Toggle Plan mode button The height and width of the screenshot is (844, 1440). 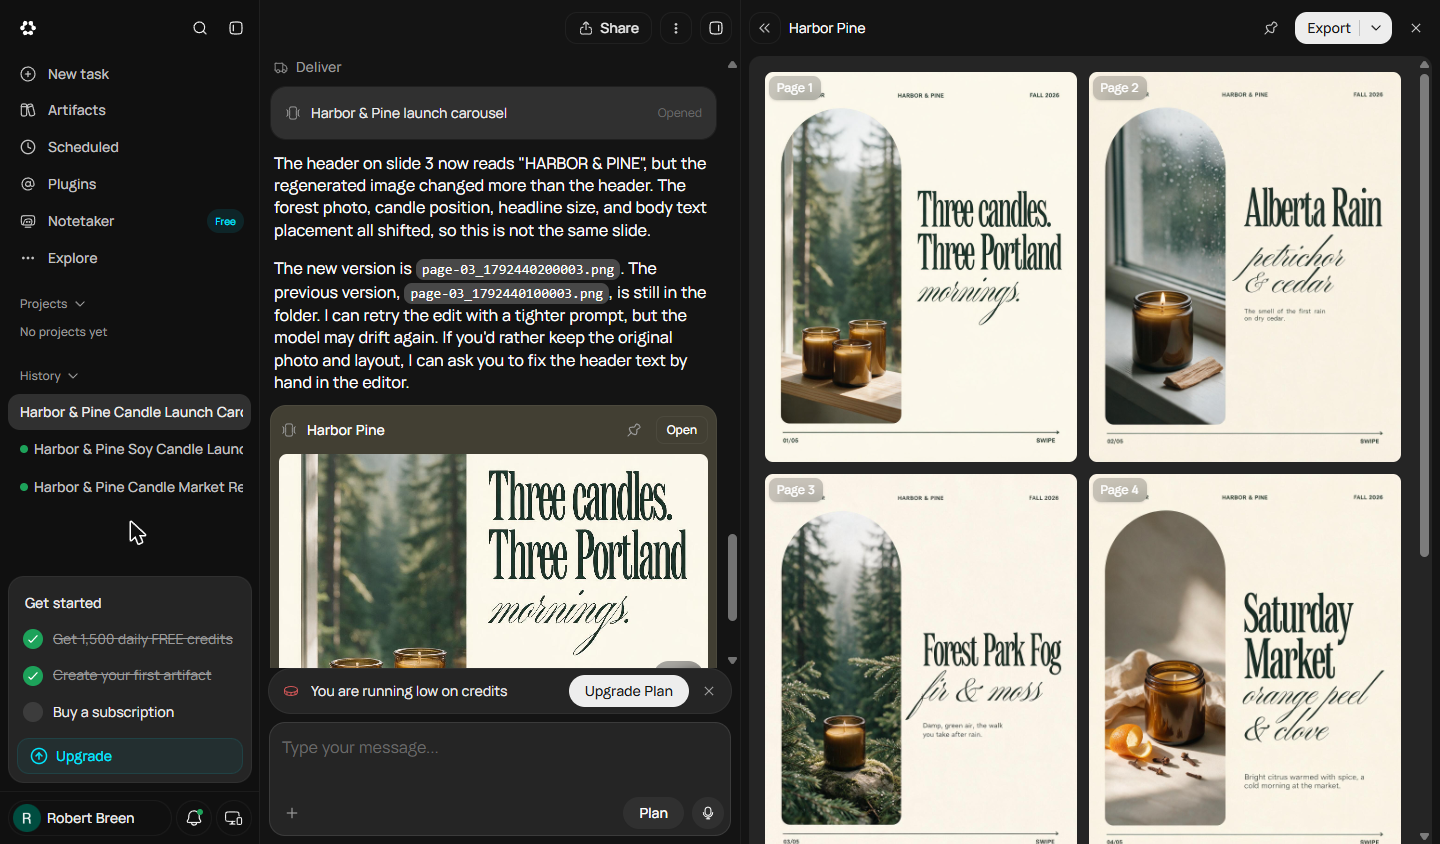653,813
